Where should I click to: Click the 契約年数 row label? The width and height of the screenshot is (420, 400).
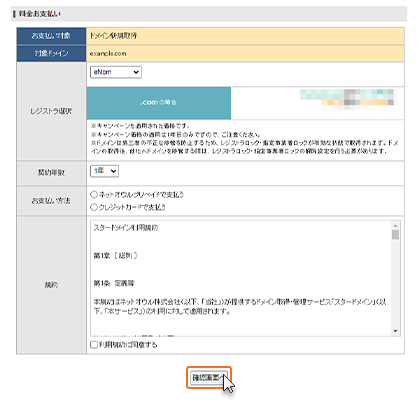[x=51, y=173]
